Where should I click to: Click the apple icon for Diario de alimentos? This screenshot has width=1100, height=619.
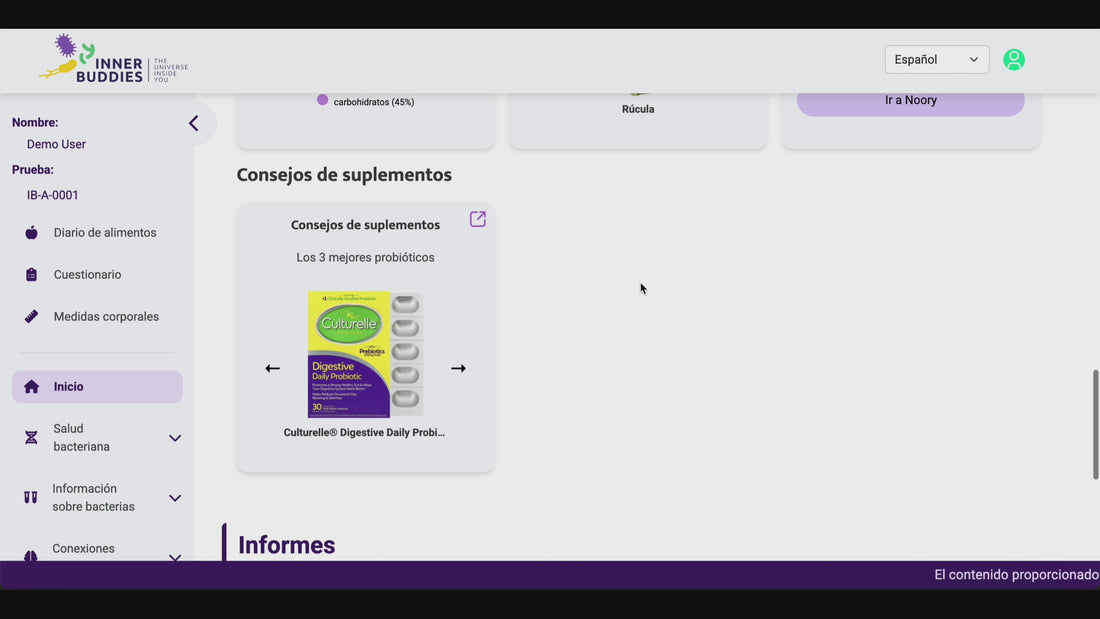point(31,233)
